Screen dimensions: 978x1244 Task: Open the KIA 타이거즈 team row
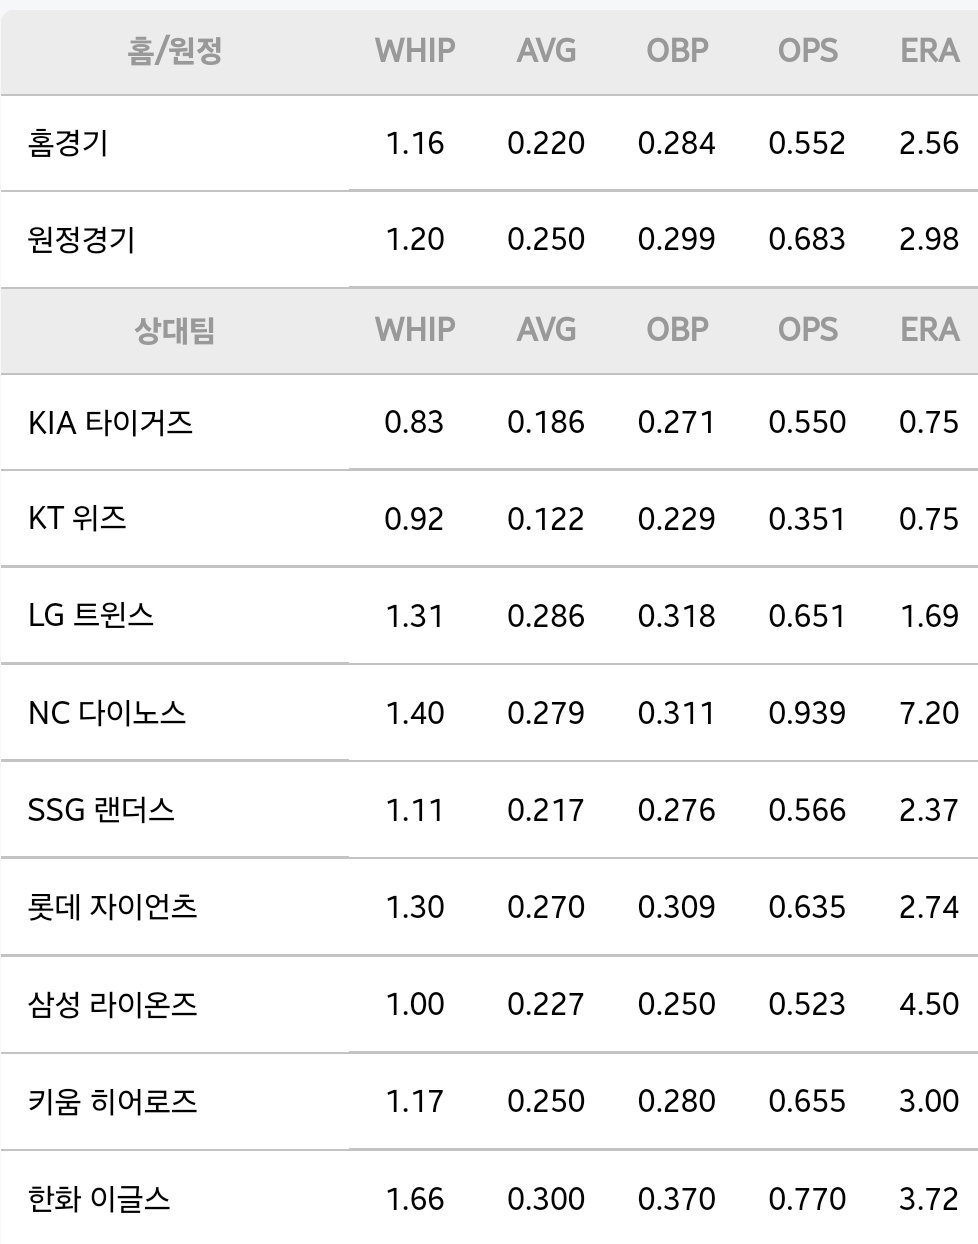tap(489, 422)
